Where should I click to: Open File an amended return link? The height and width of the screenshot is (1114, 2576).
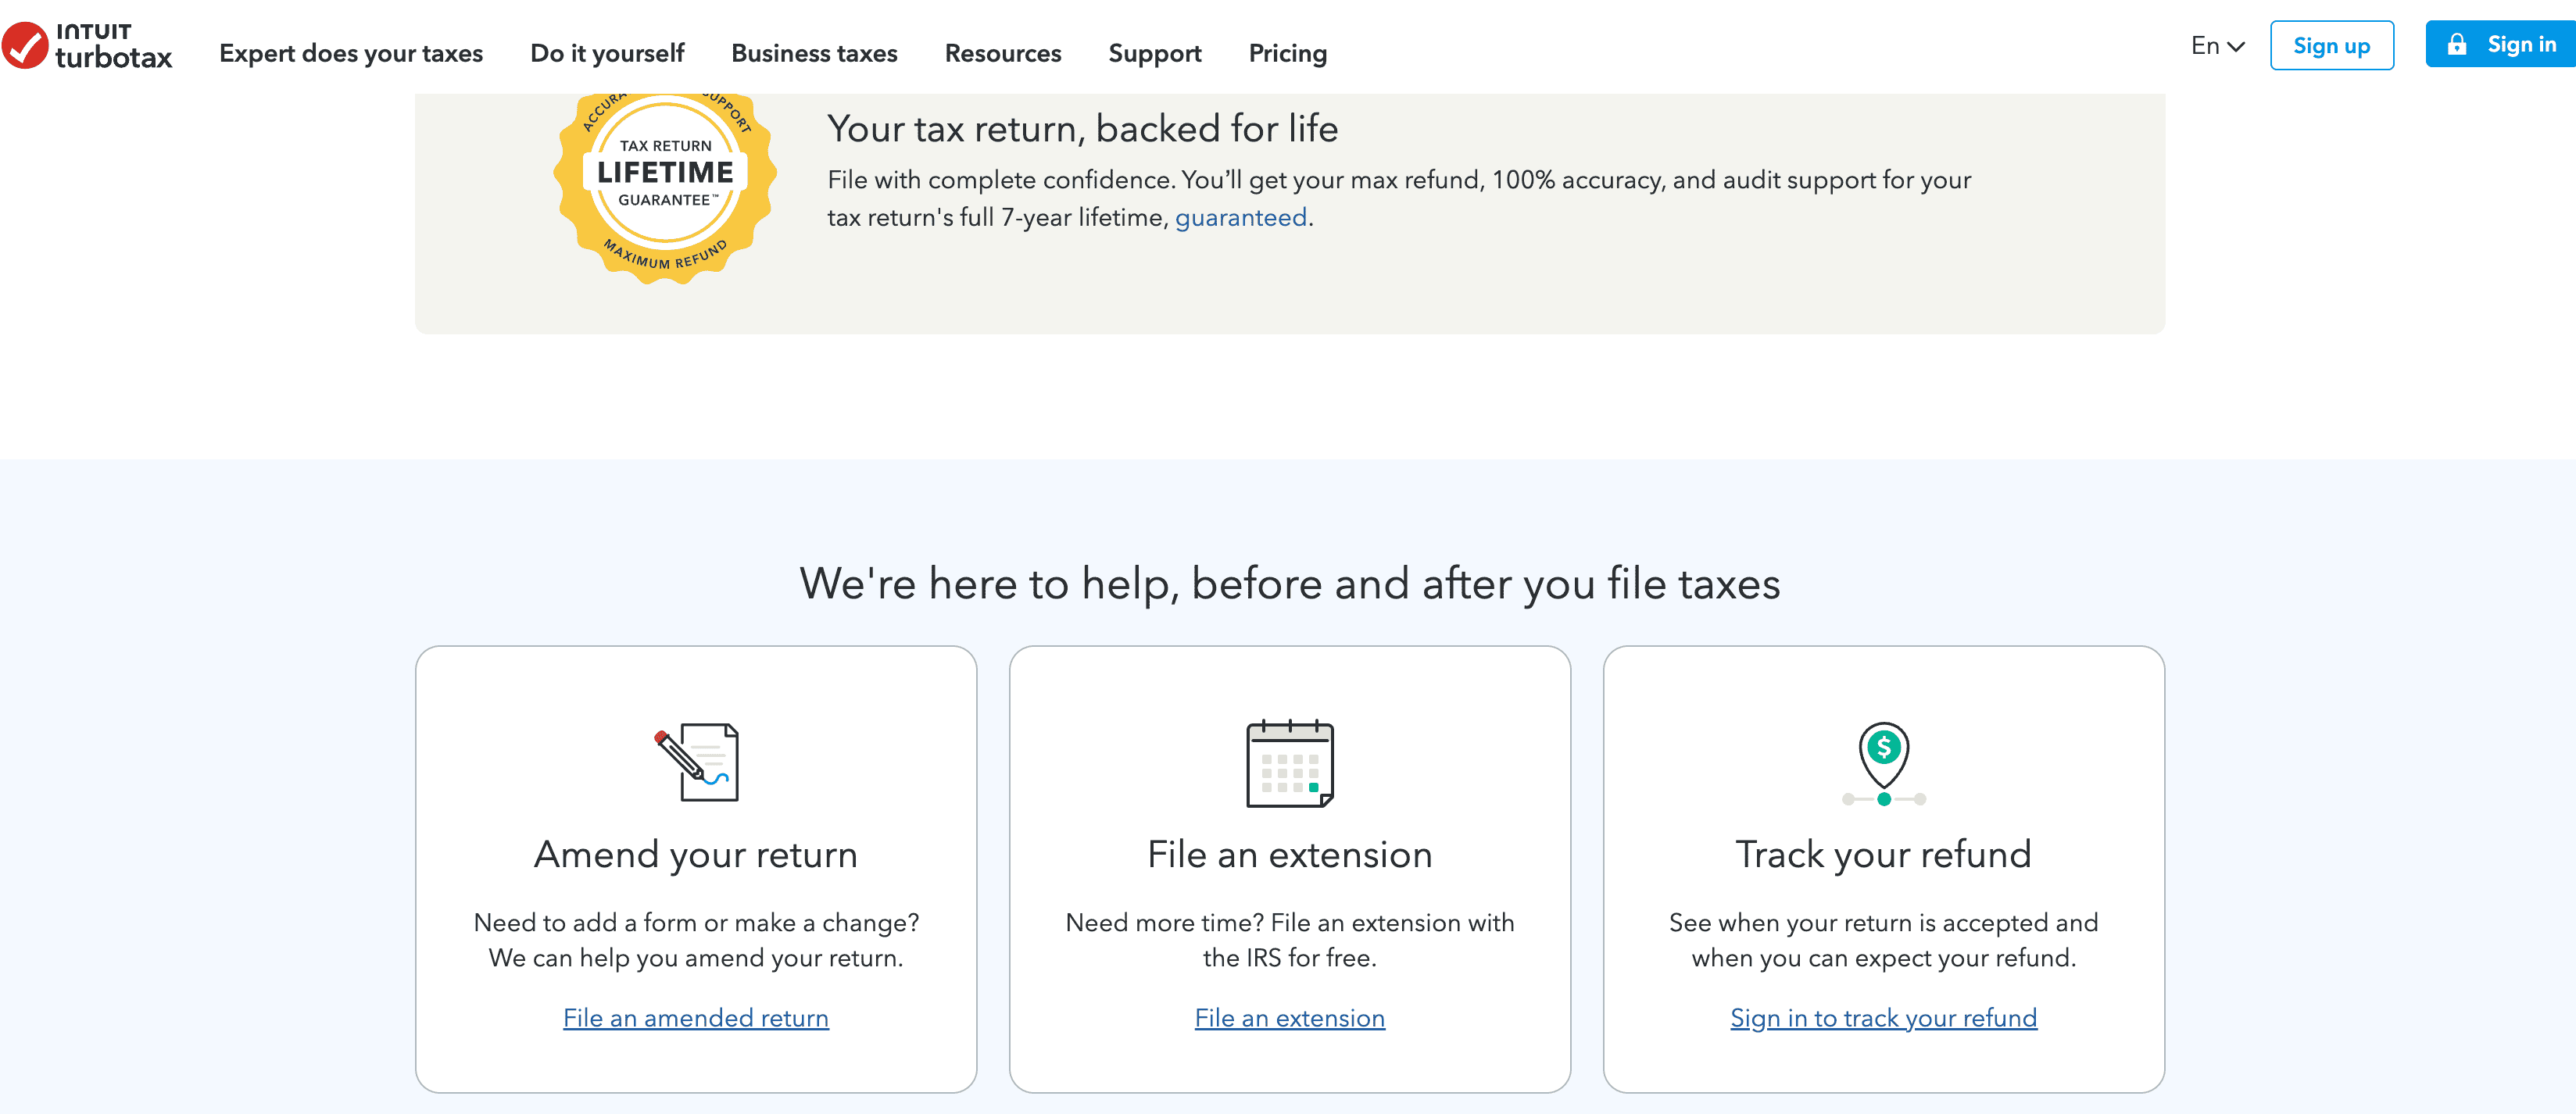pyautogui.click(x=696, y=1018)
